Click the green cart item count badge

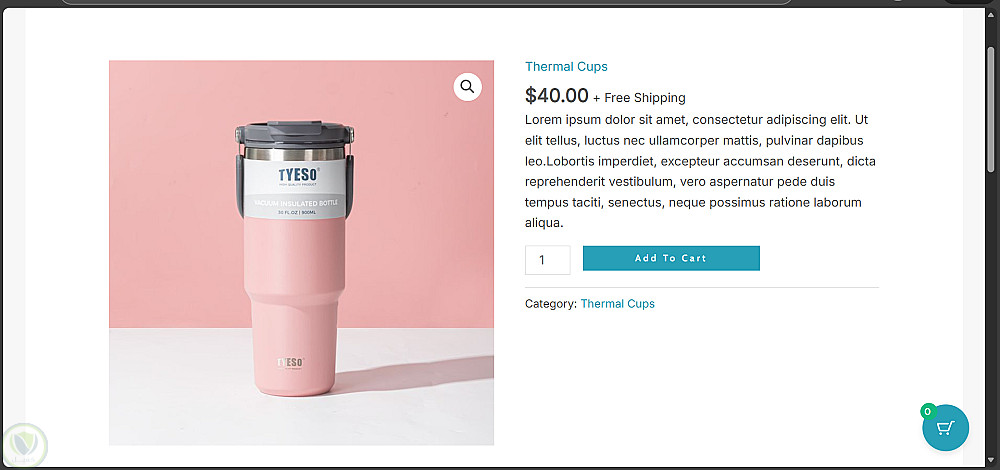click(x=927, y=411)
